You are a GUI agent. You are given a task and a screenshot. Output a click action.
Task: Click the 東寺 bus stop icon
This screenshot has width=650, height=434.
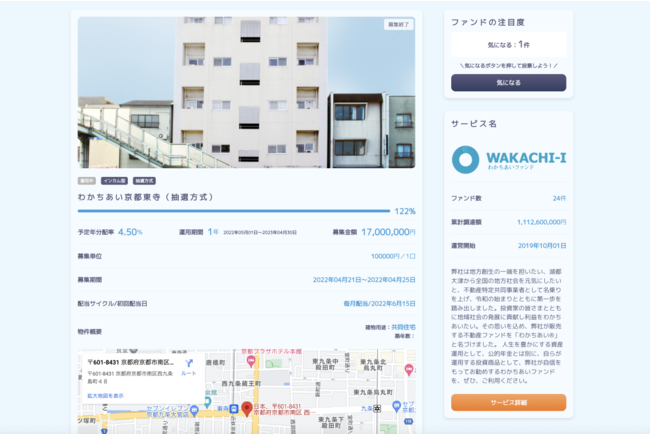(234, 409)
